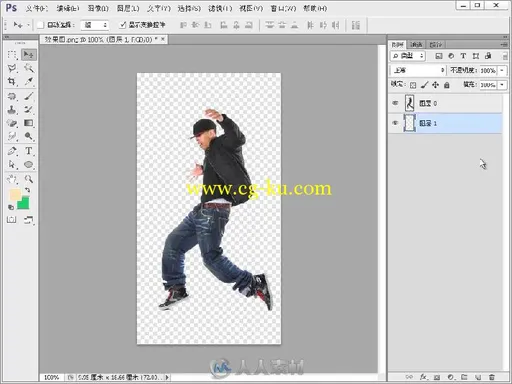Toggle the lock all padlock icon
The height and width of the screenshot is (384, 512).
pyautogui.click(x=447, y=85)
